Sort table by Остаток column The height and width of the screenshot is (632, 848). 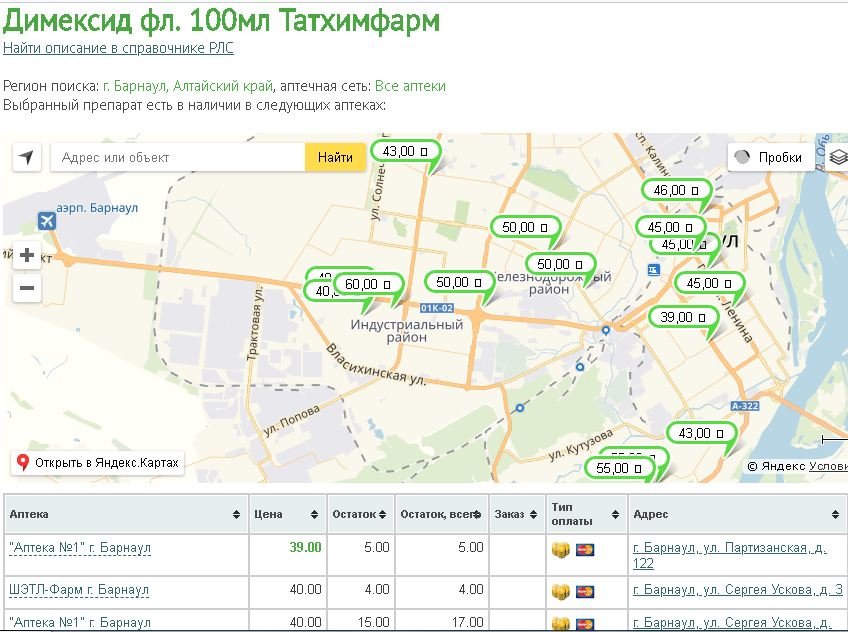point(360,514)
